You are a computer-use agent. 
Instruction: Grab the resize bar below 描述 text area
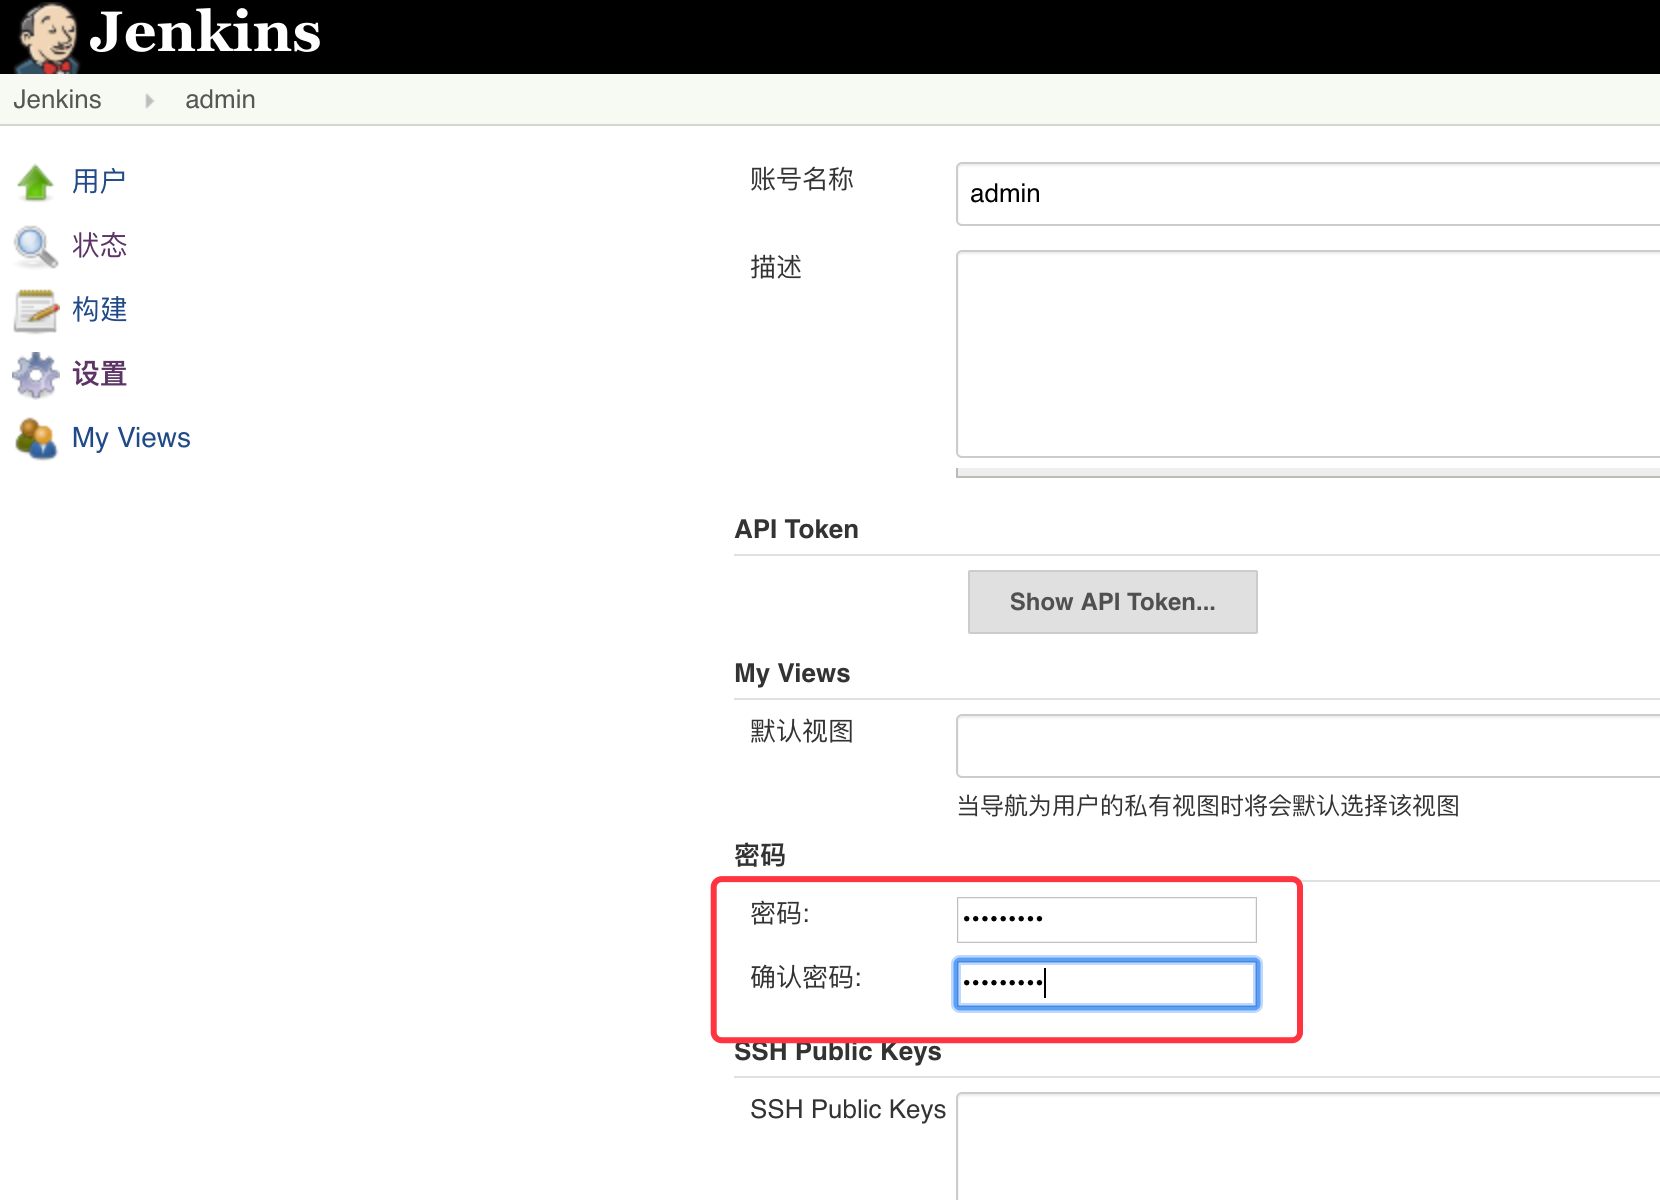pos(1308,473)
